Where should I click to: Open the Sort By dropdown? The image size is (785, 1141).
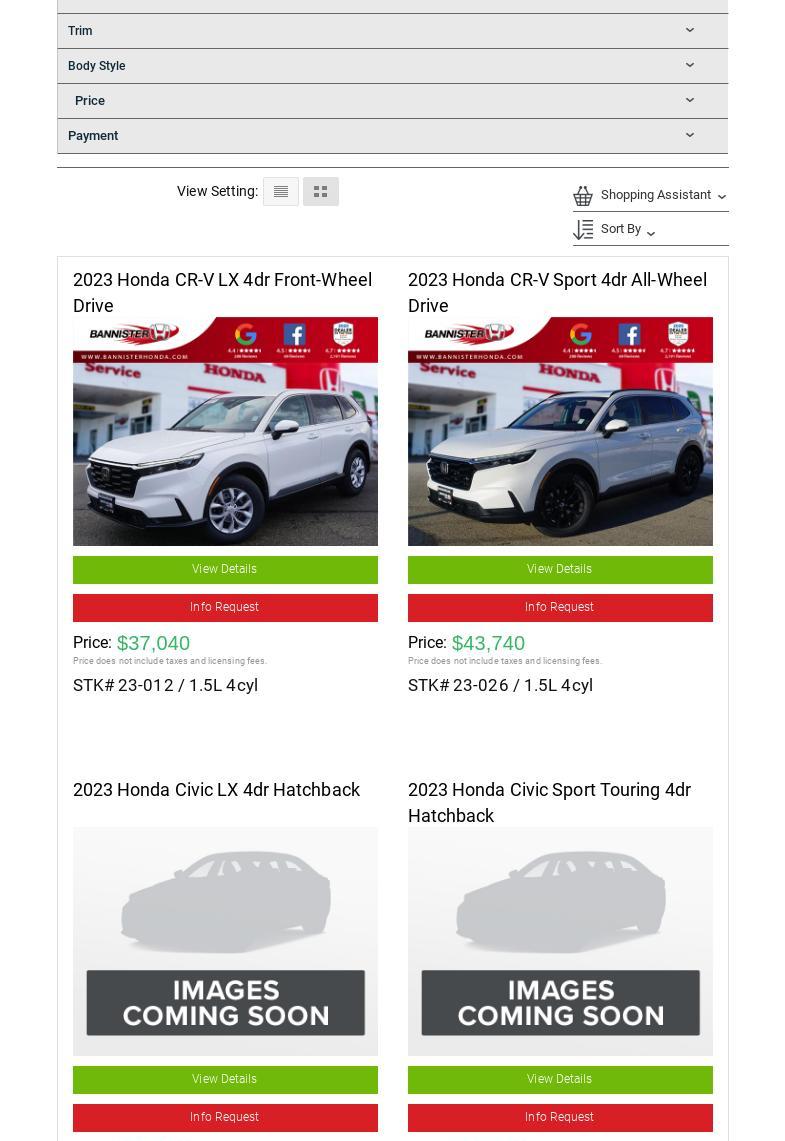pos(622,230)
